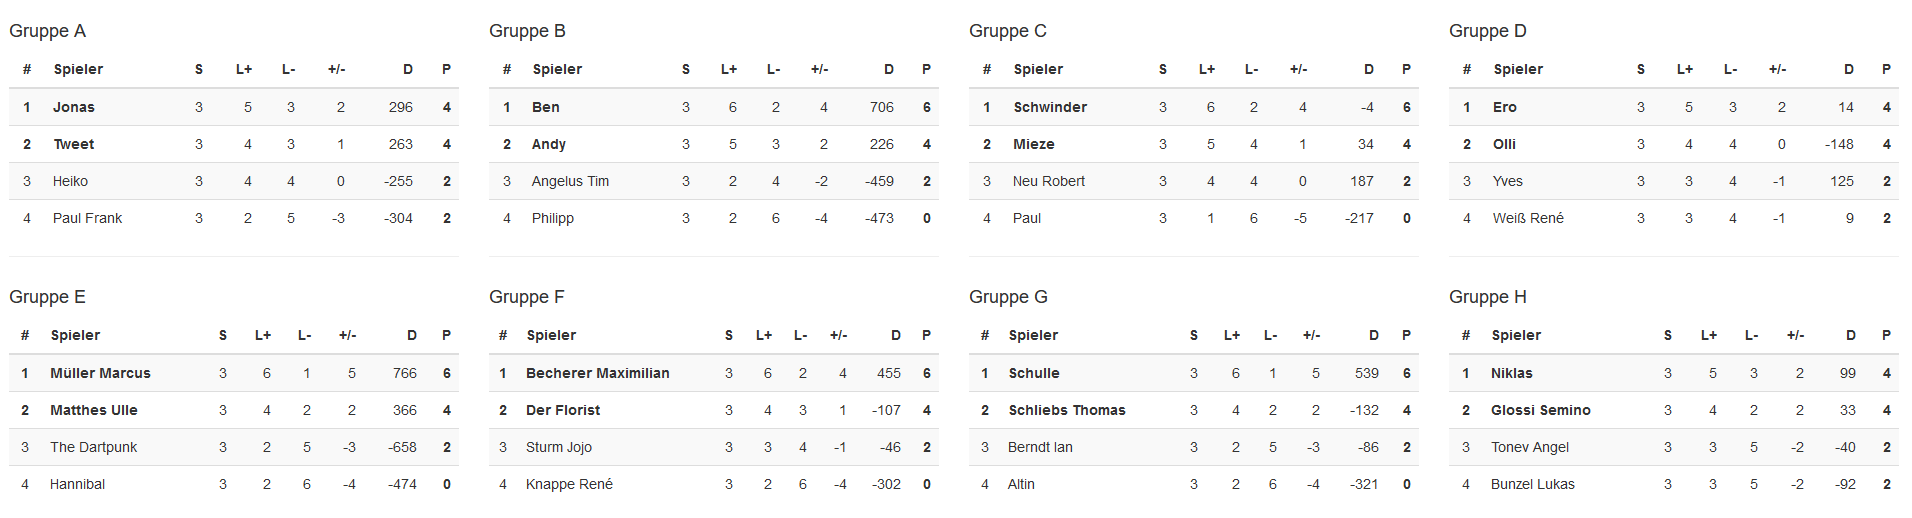Viewport: 1912px width, 518px height.
Task: Select Becherer Maximilian in Gruppe F
Action: coord(598,373)
